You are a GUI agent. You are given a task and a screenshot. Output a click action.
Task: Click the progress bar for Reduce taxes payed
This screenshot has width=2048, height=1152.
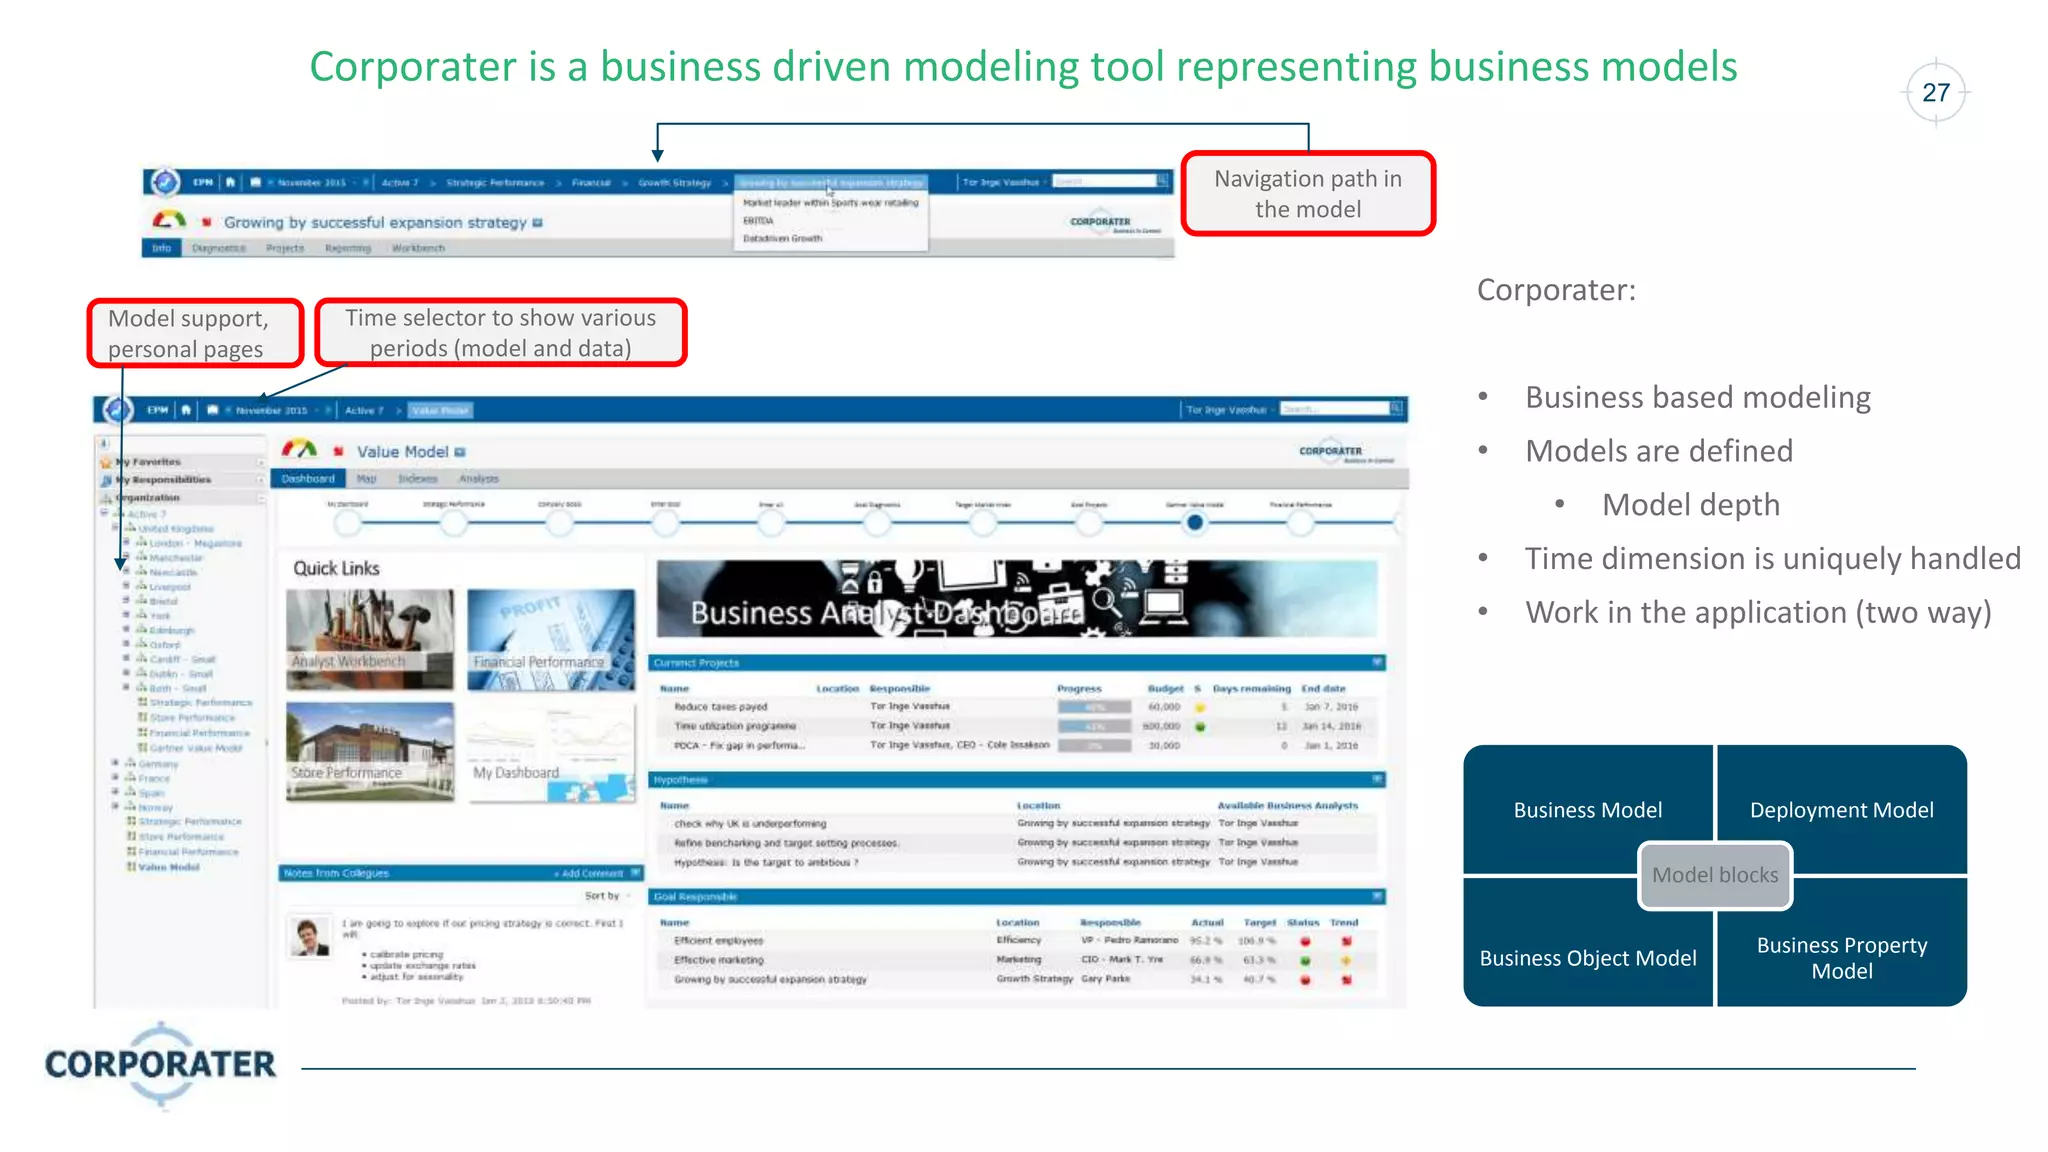pyautogui.click(x=1094, y=707)
